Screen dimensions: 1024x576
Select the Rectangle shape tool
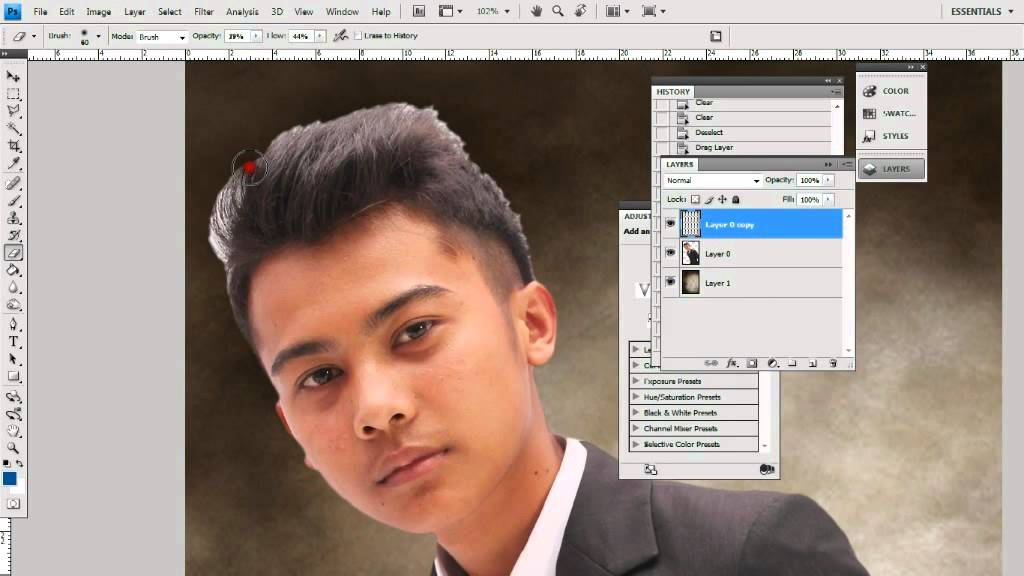[x=13, y=377]
